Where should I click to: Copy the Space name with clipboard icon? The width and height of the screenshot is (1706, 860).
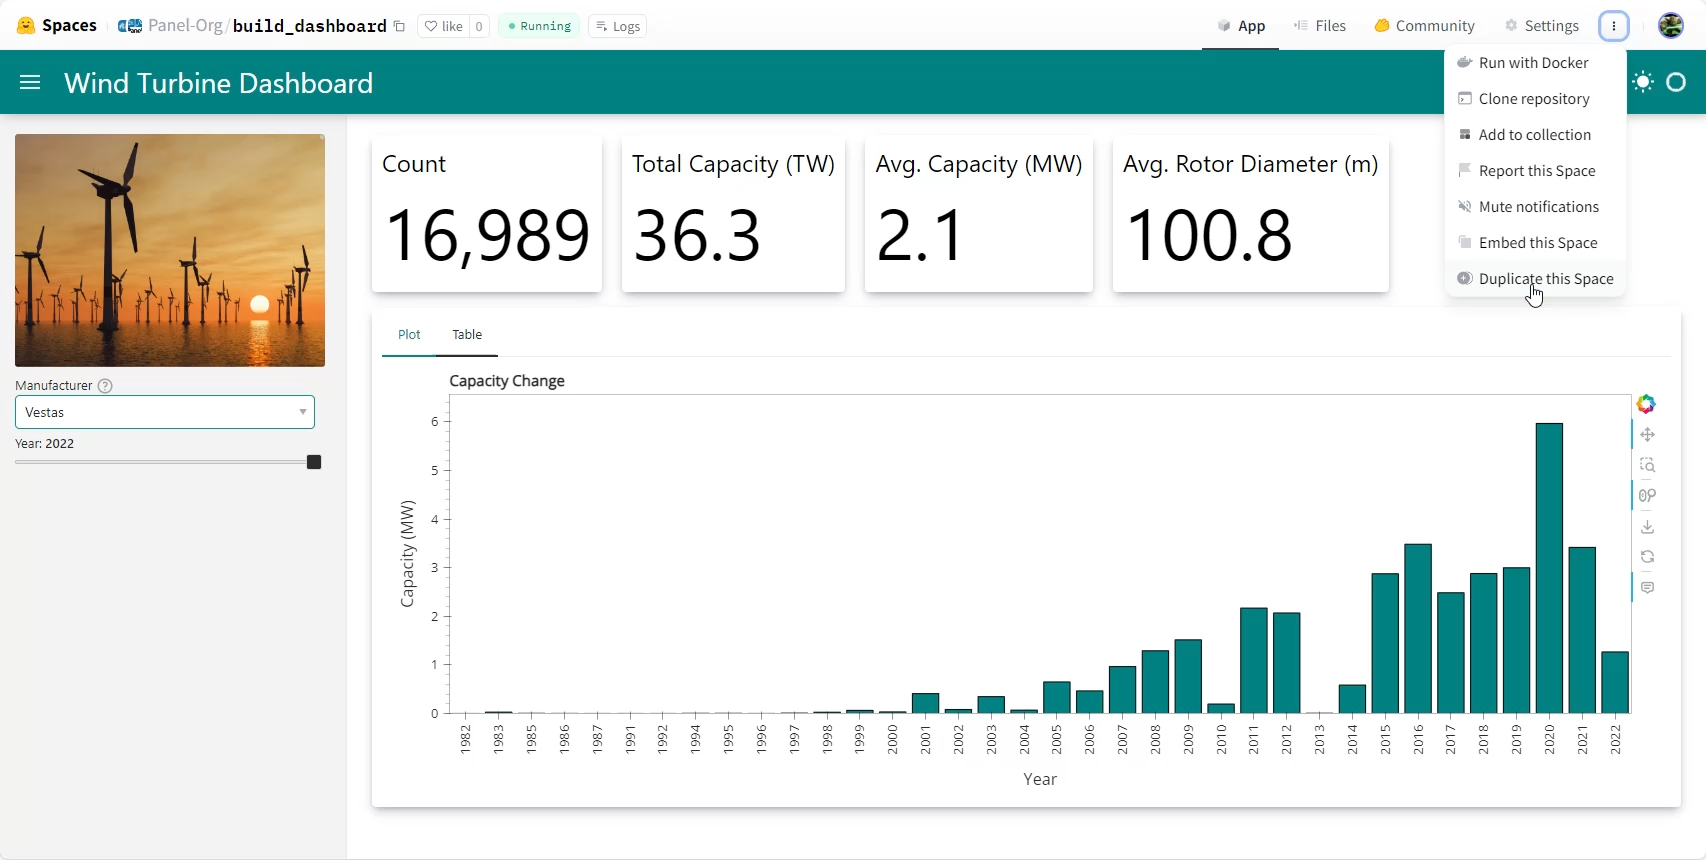(399, 27)
